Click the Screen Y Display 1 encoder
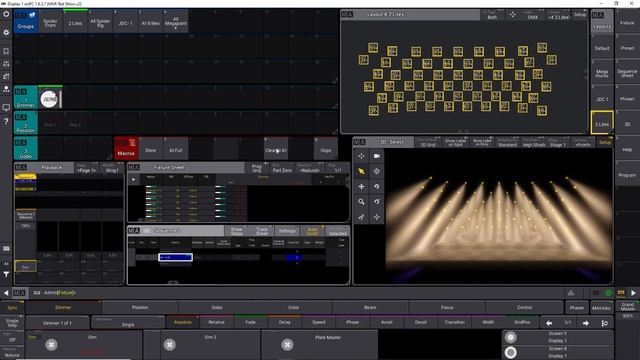640x360 pixels. 558,337
